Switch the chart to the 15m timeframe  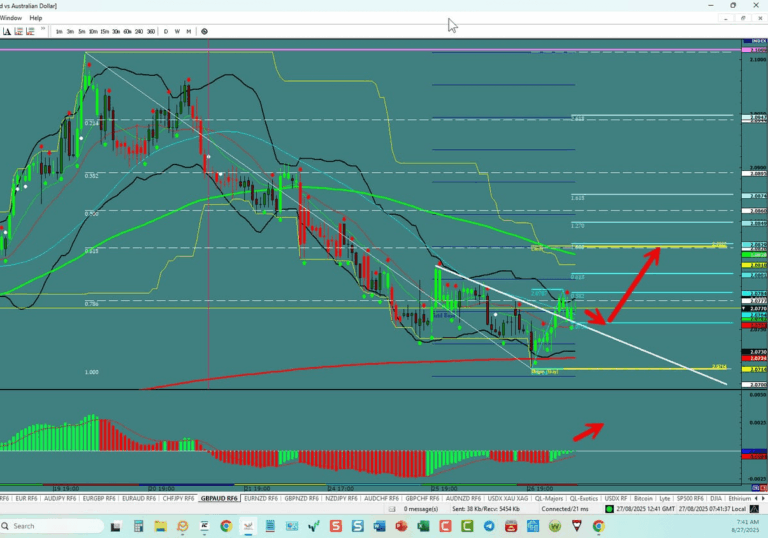tap(104, 31)
